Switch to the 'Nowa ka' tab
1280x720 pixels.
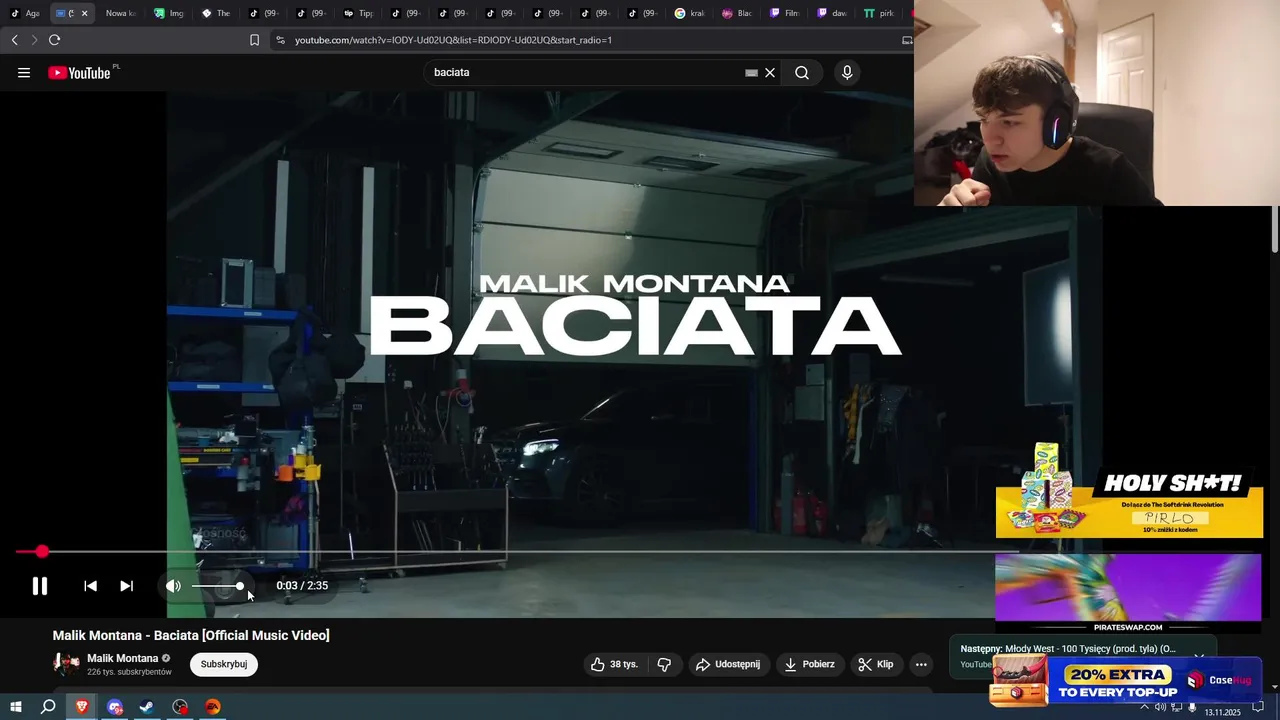120,14
